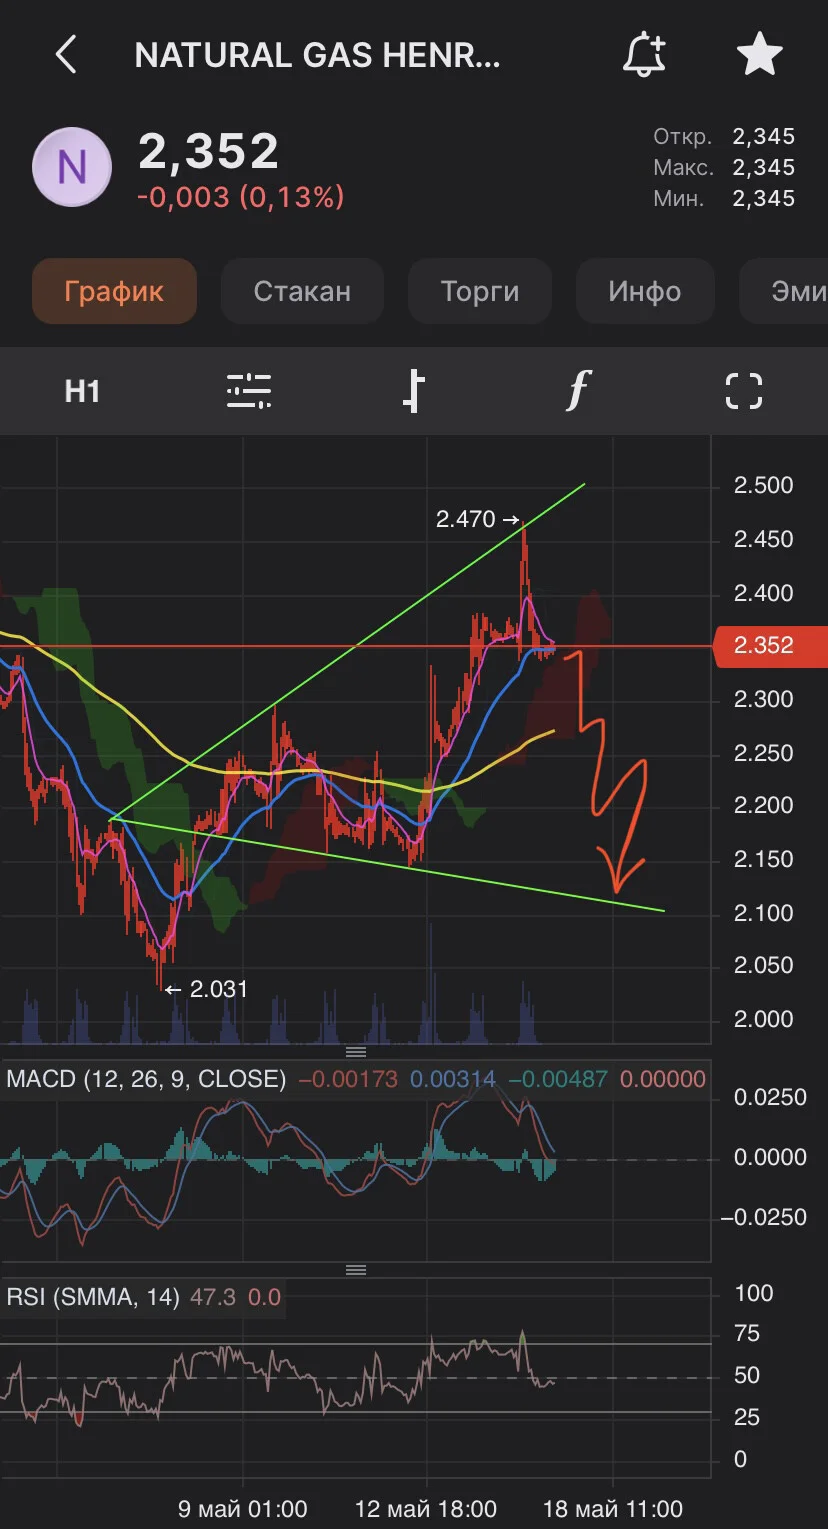Switch to the График tab

tap(114, 291)
